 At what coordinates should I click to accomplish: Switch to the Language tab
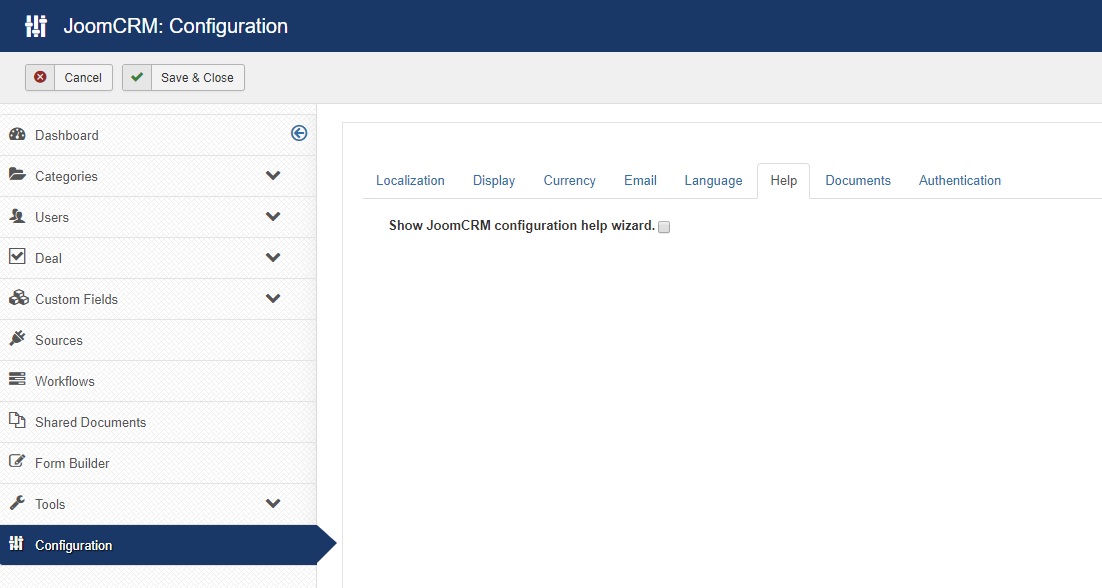713,181
